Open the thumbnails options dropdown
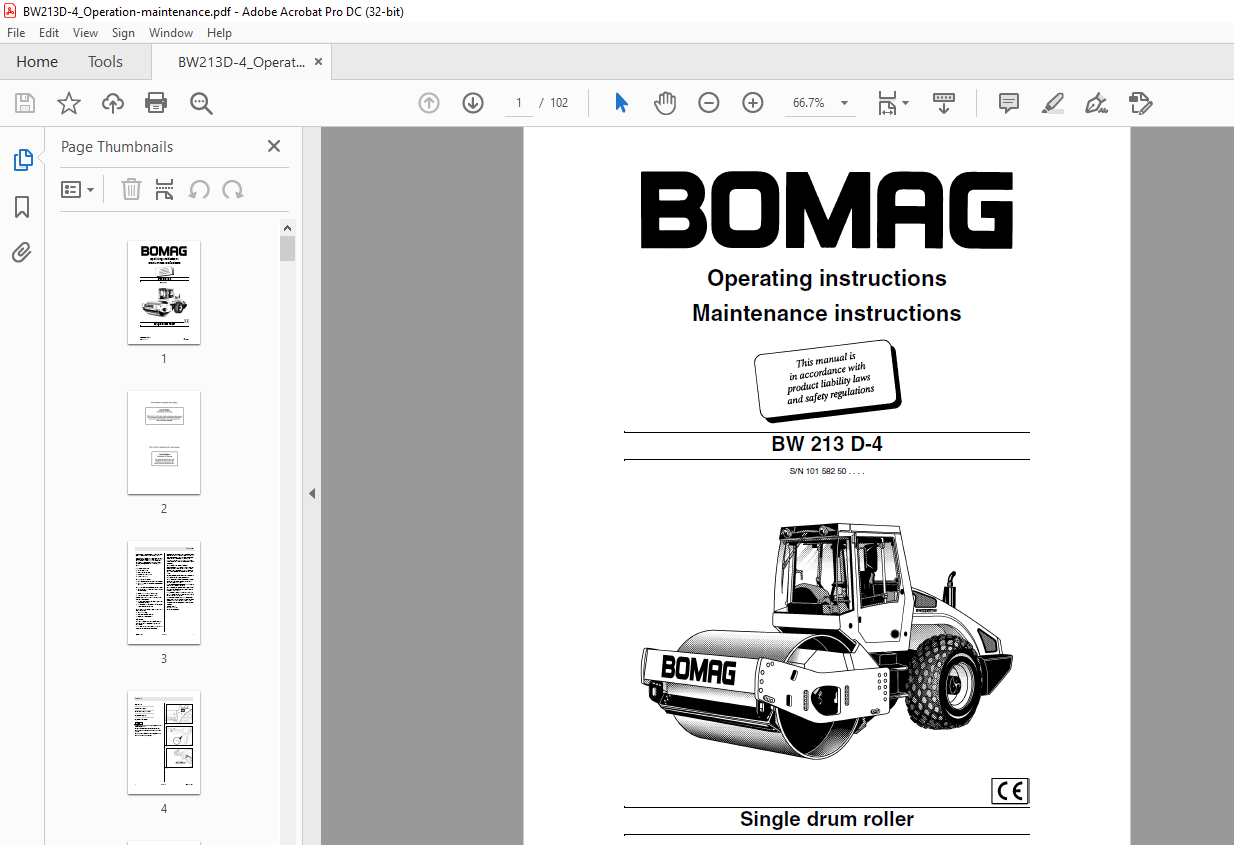 click(77, 189)
